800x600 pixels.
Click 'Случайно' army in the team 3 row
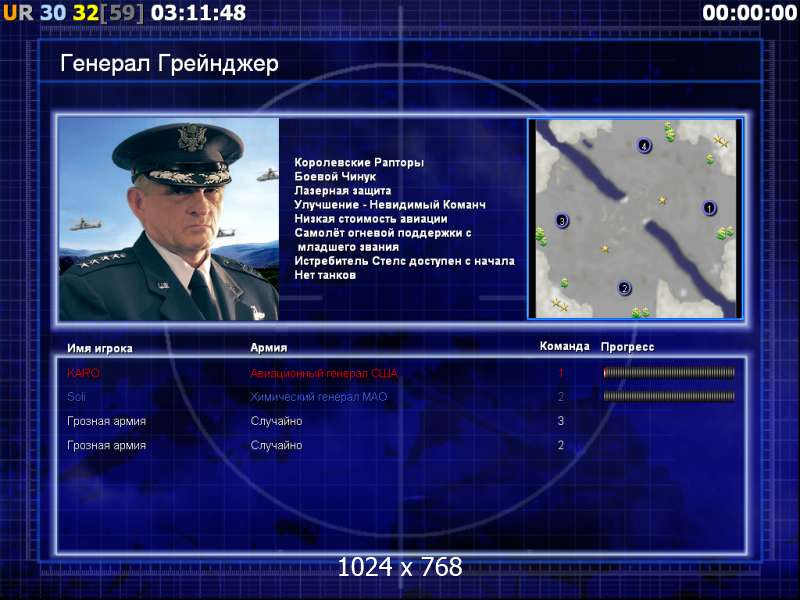[x=276, y=421]
